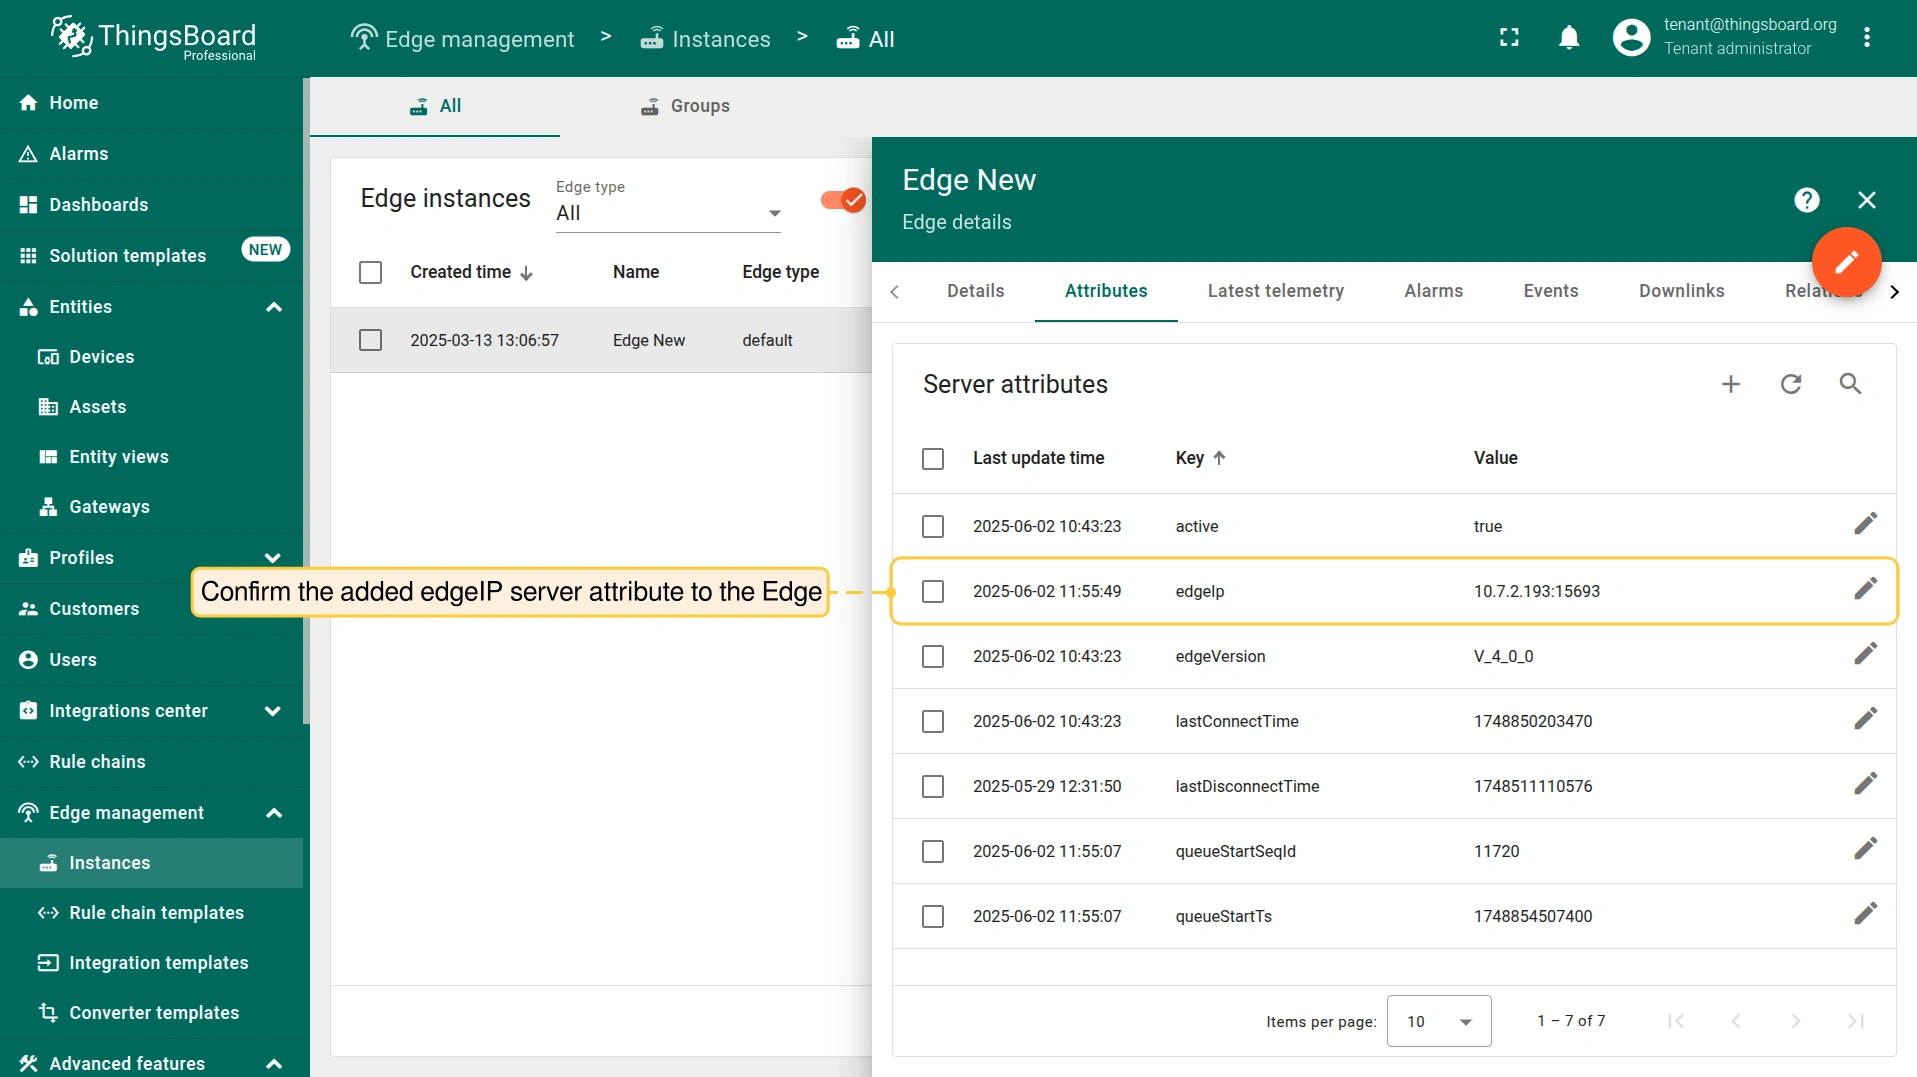Image resolution: width=1917 pixels, height=1077 pixels.
Task: Edit the edgeIp attribute value
Action: tap(1865, 589)
